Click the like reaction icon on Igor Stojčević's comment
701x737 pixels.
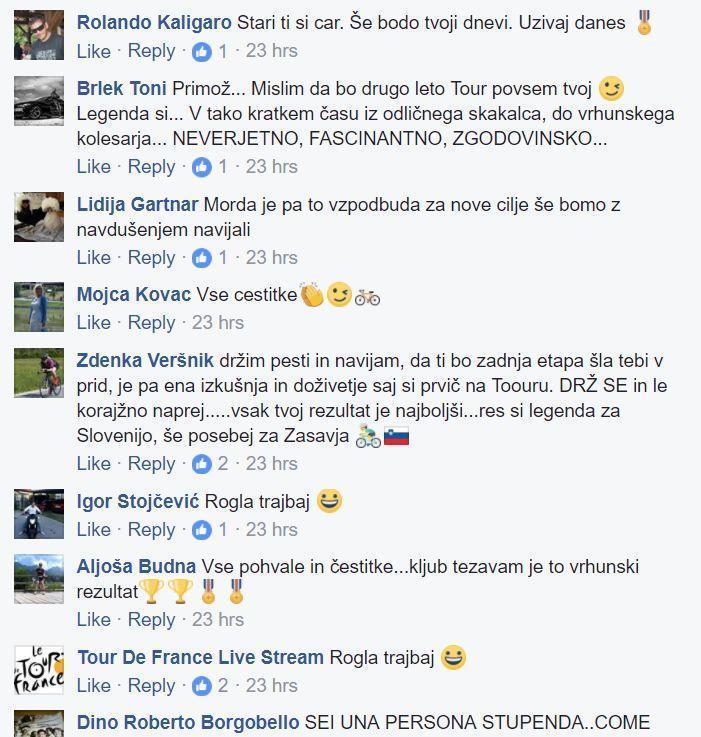click(x=202, y=530)
